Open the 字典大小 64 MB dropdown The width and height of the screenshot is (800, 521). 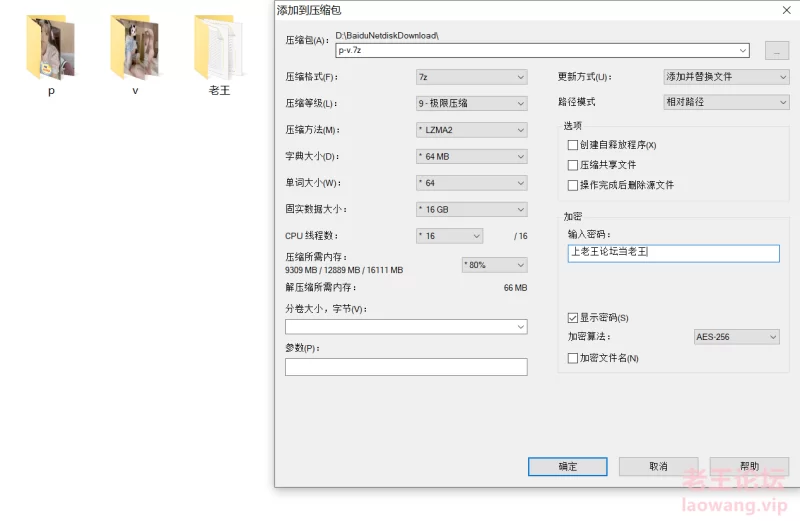tap(471, 157)
